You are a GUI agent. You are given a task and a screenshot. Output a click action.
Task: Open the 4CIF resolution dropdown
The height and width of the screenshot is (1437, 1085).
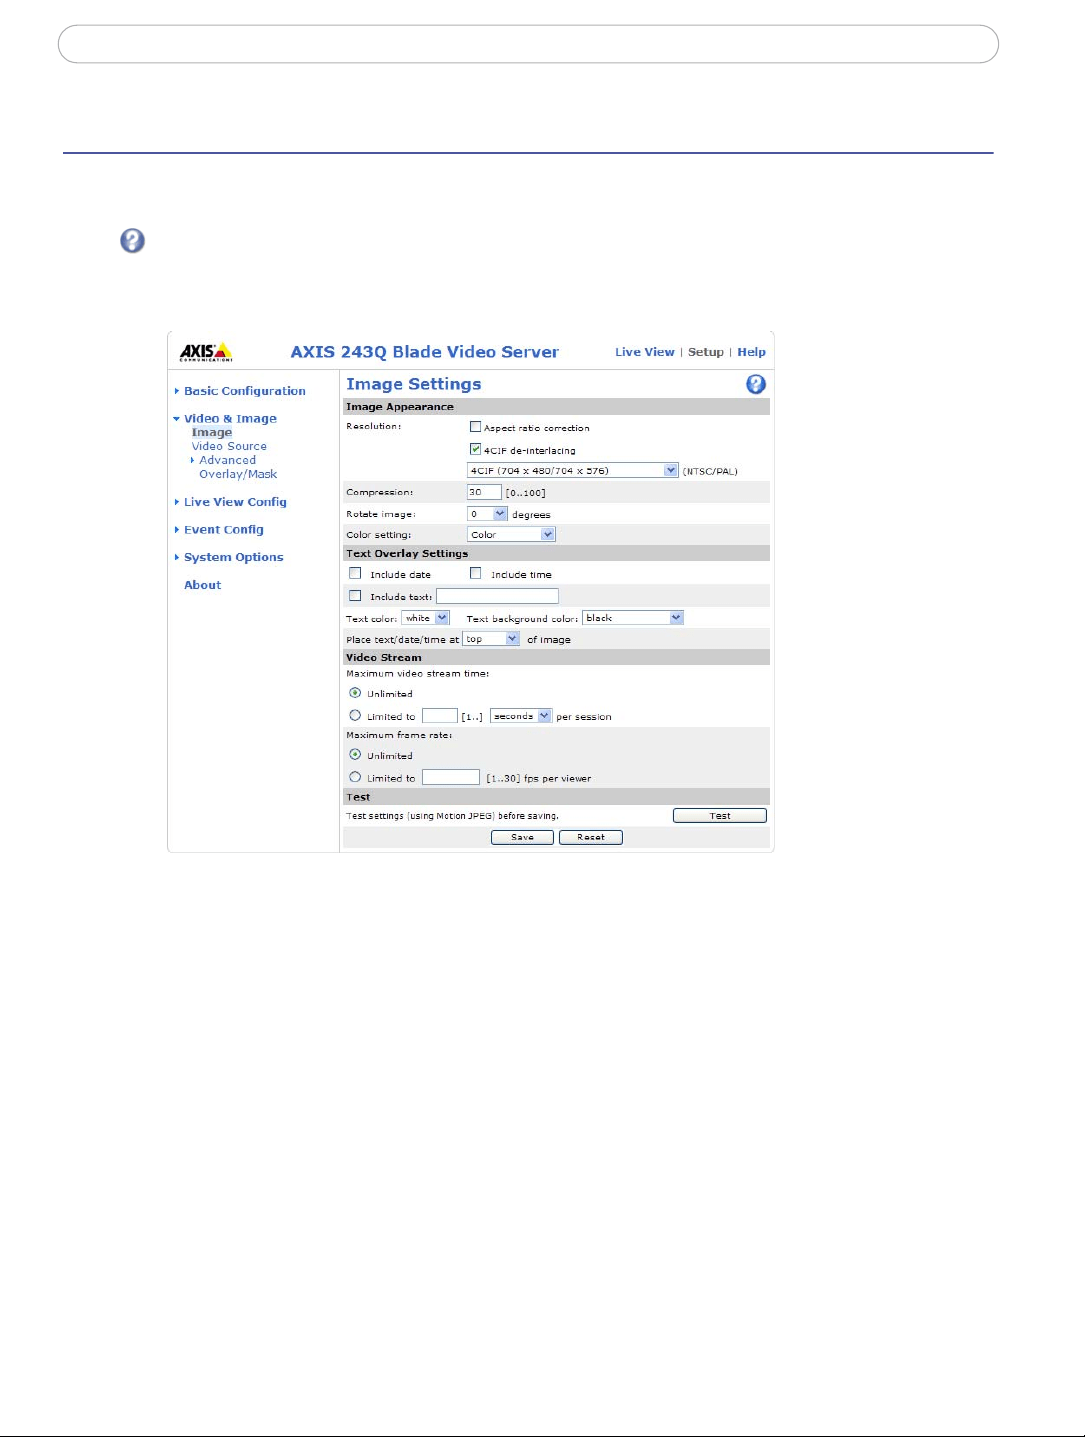pyautogui.click(x=573, y=470)
